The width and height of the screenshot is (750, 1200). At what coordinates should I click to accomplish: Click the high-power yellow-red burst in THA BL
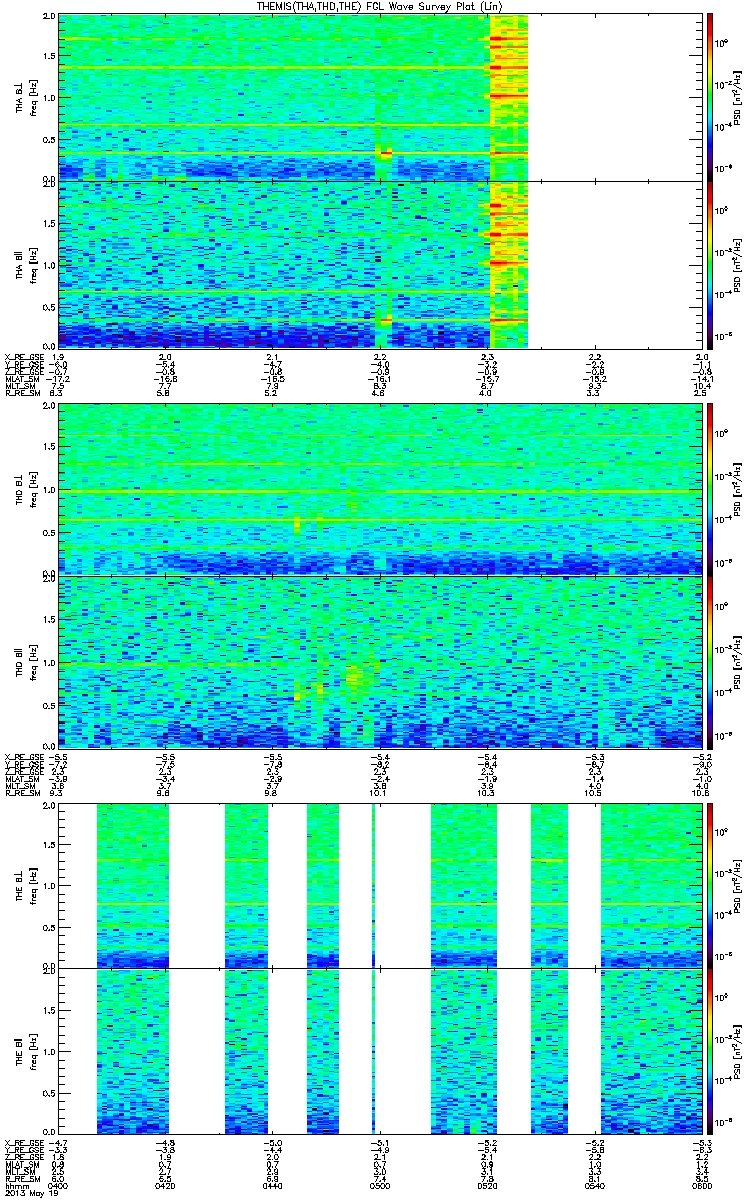tap(508, 97)
